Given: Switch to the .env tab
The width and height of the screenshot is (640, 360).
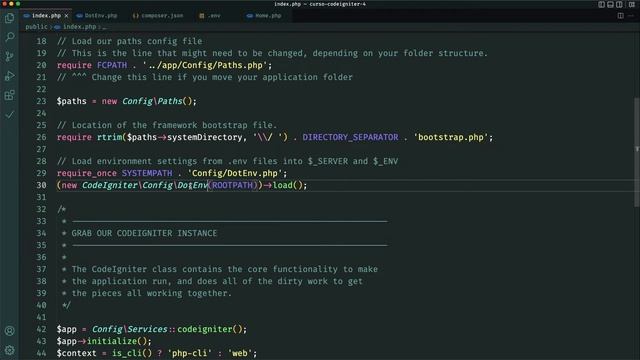Looking at the screenshot, I should point(210,16).
